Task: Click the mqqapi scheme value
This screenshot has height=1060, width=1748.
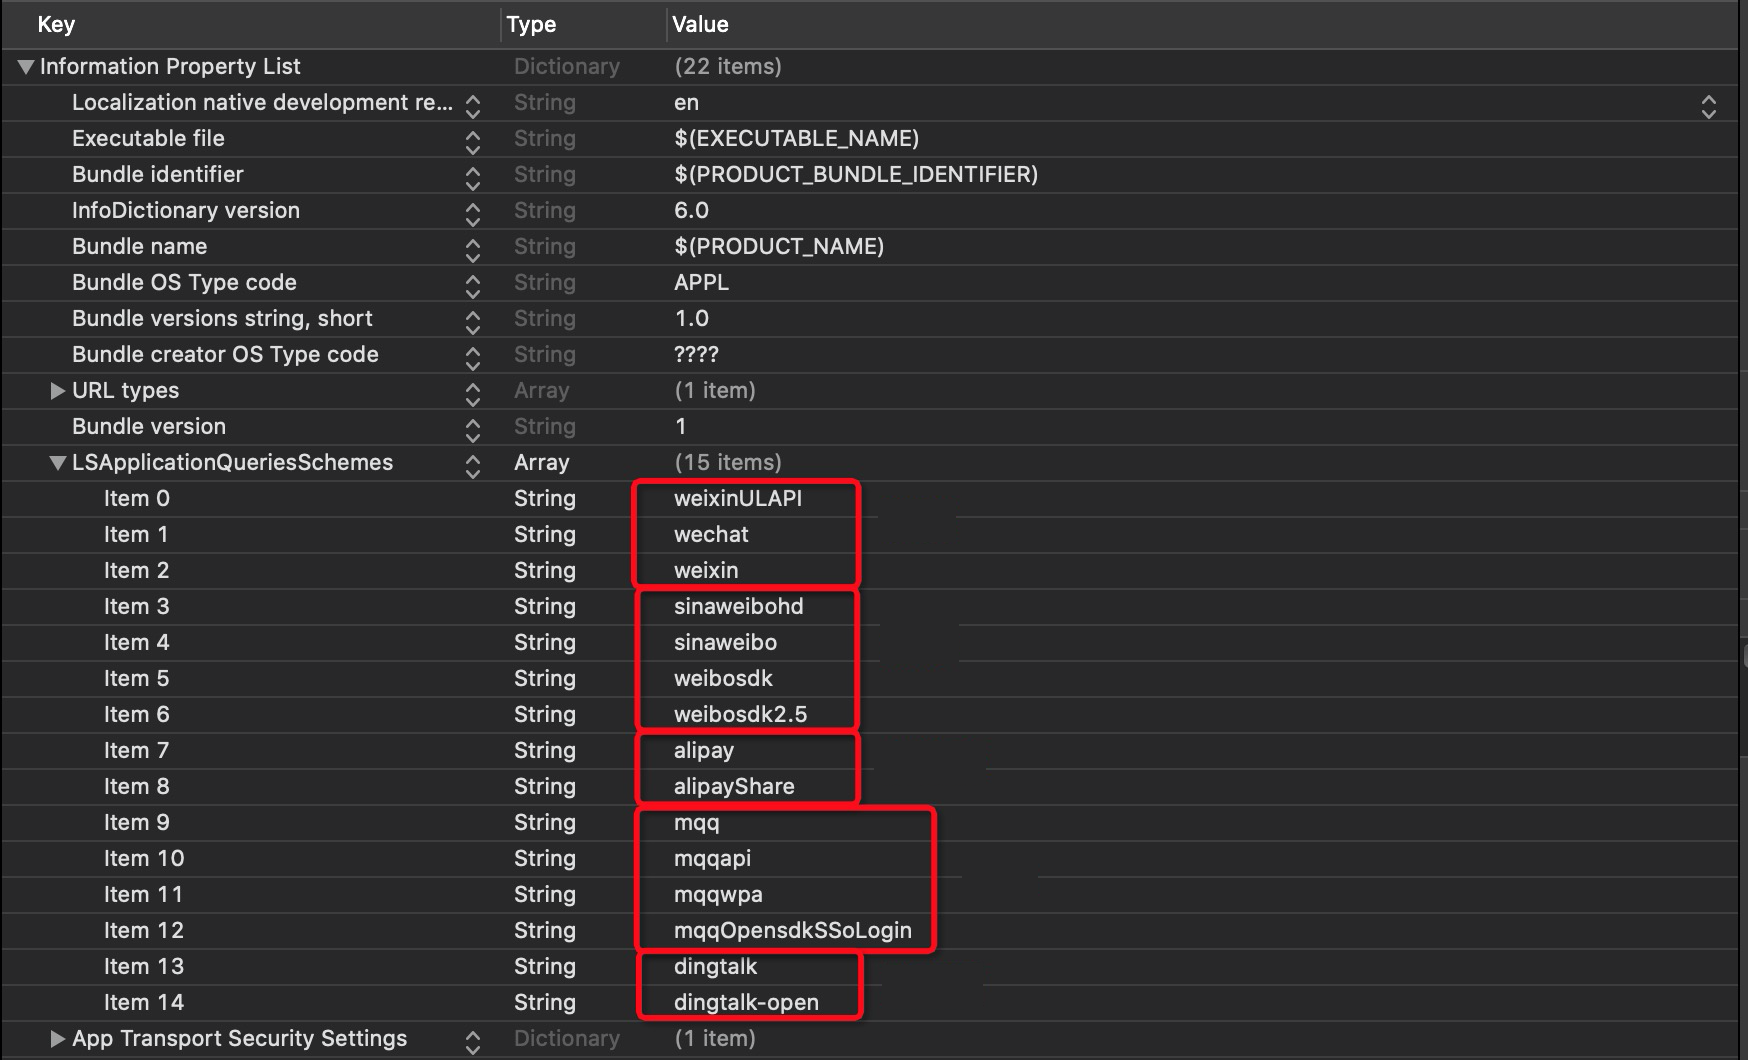Action: (x=712, y=860)
